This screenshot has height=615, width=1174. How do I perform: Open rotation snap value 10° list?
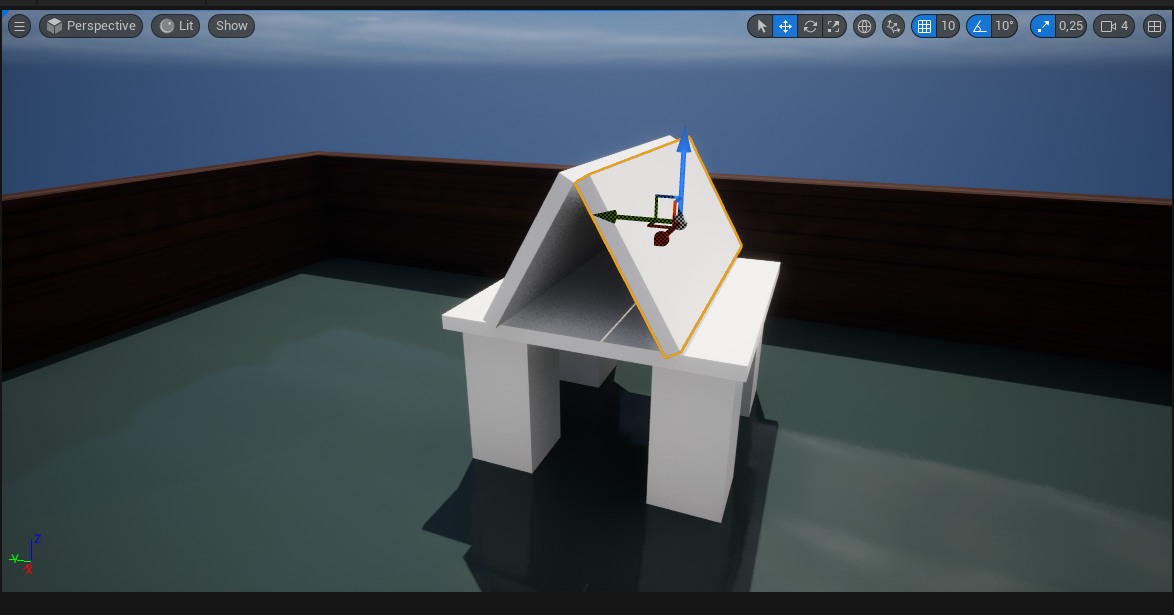pyautogui.click(x=1004, y=26)
